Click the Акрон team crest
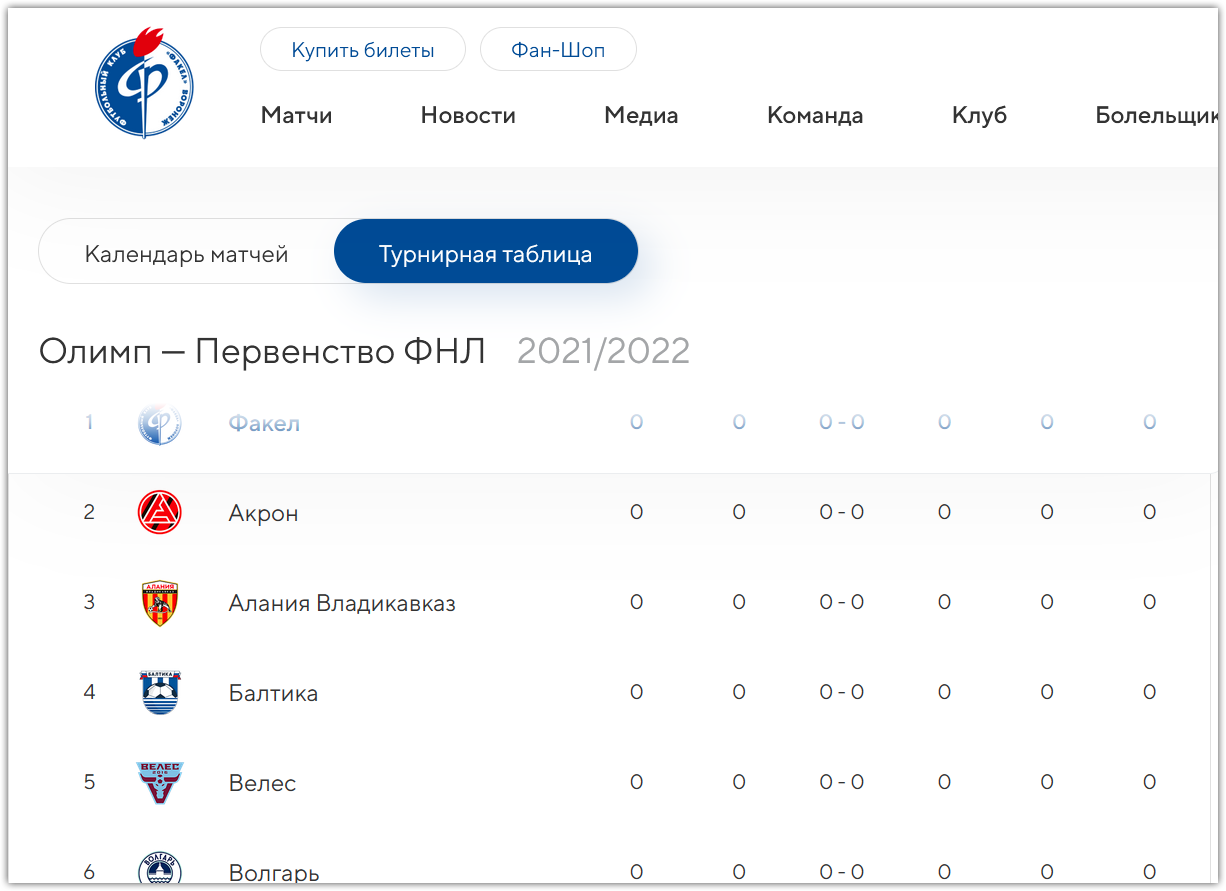The image size is (1226, 891). tap(159, 513)
